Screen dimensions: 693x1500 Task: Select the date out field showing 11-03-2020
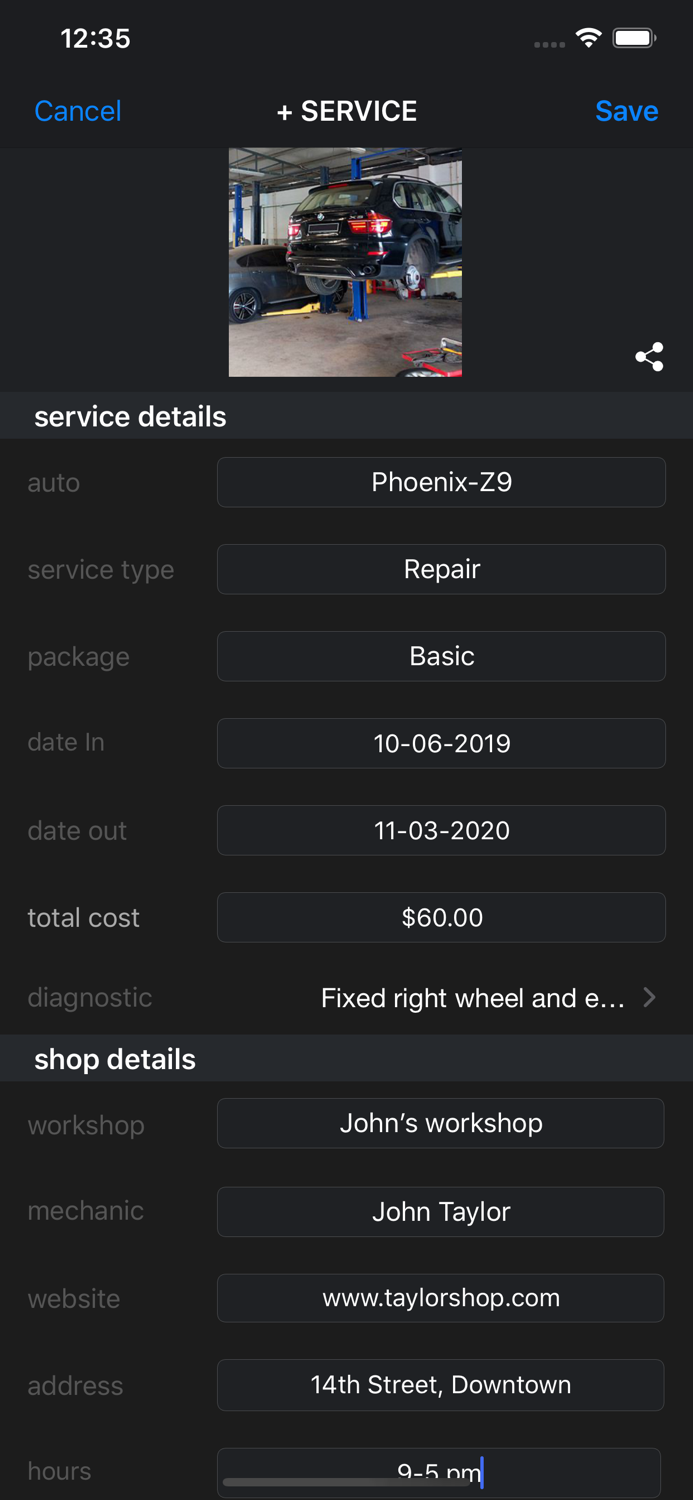tap(441, 830)
